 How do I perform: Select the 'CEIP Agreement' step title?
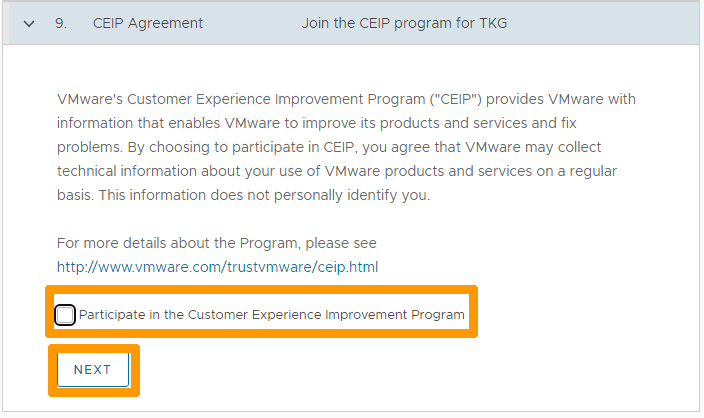tap(148, 23)
